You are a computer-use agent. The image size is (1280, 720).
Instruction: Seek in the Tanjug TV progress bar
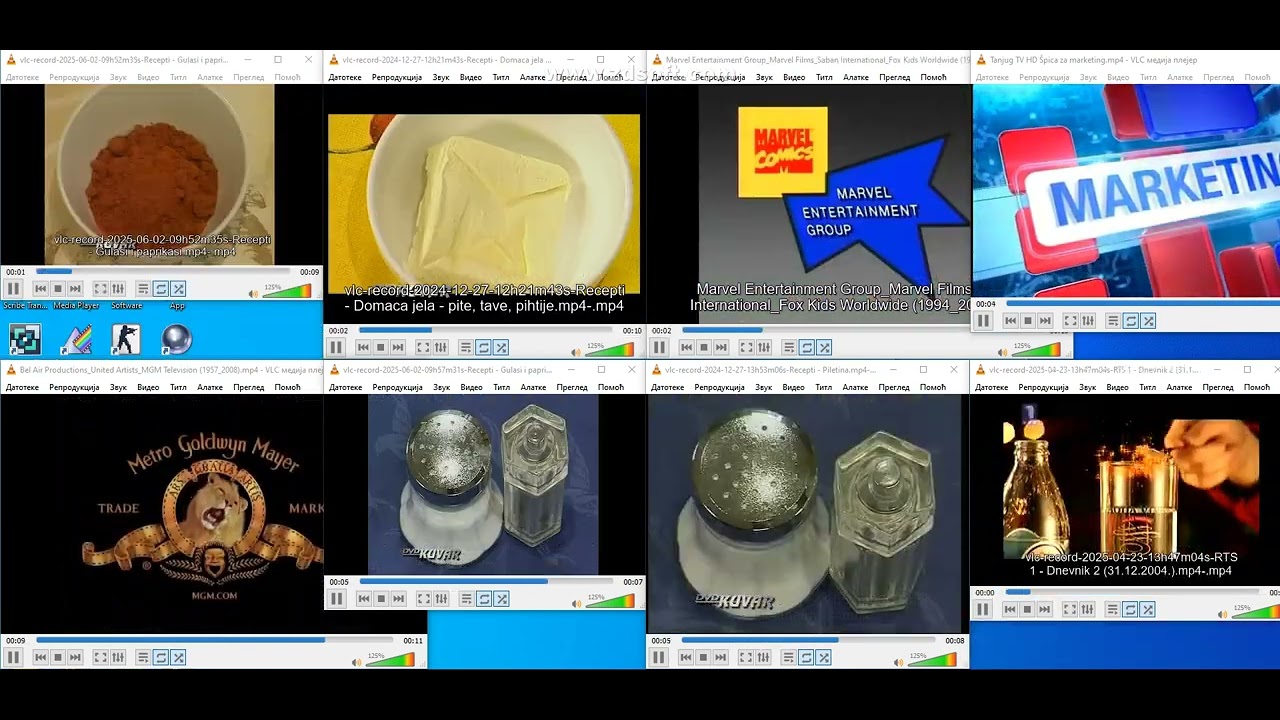click(1142, 303)
